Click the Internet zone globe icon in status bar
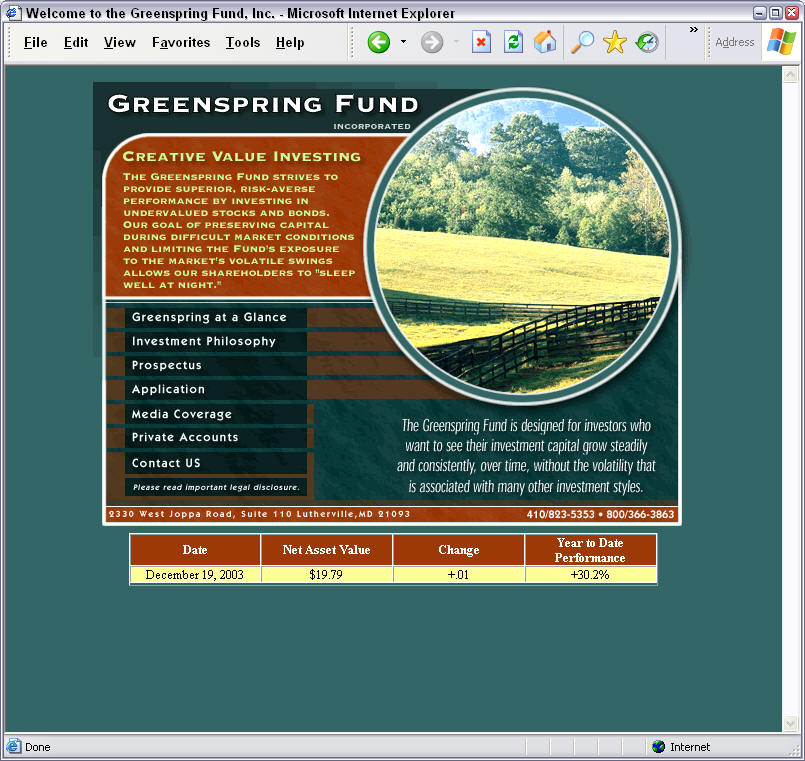Viewport: 805px width, 761px height. pos(658,747)
